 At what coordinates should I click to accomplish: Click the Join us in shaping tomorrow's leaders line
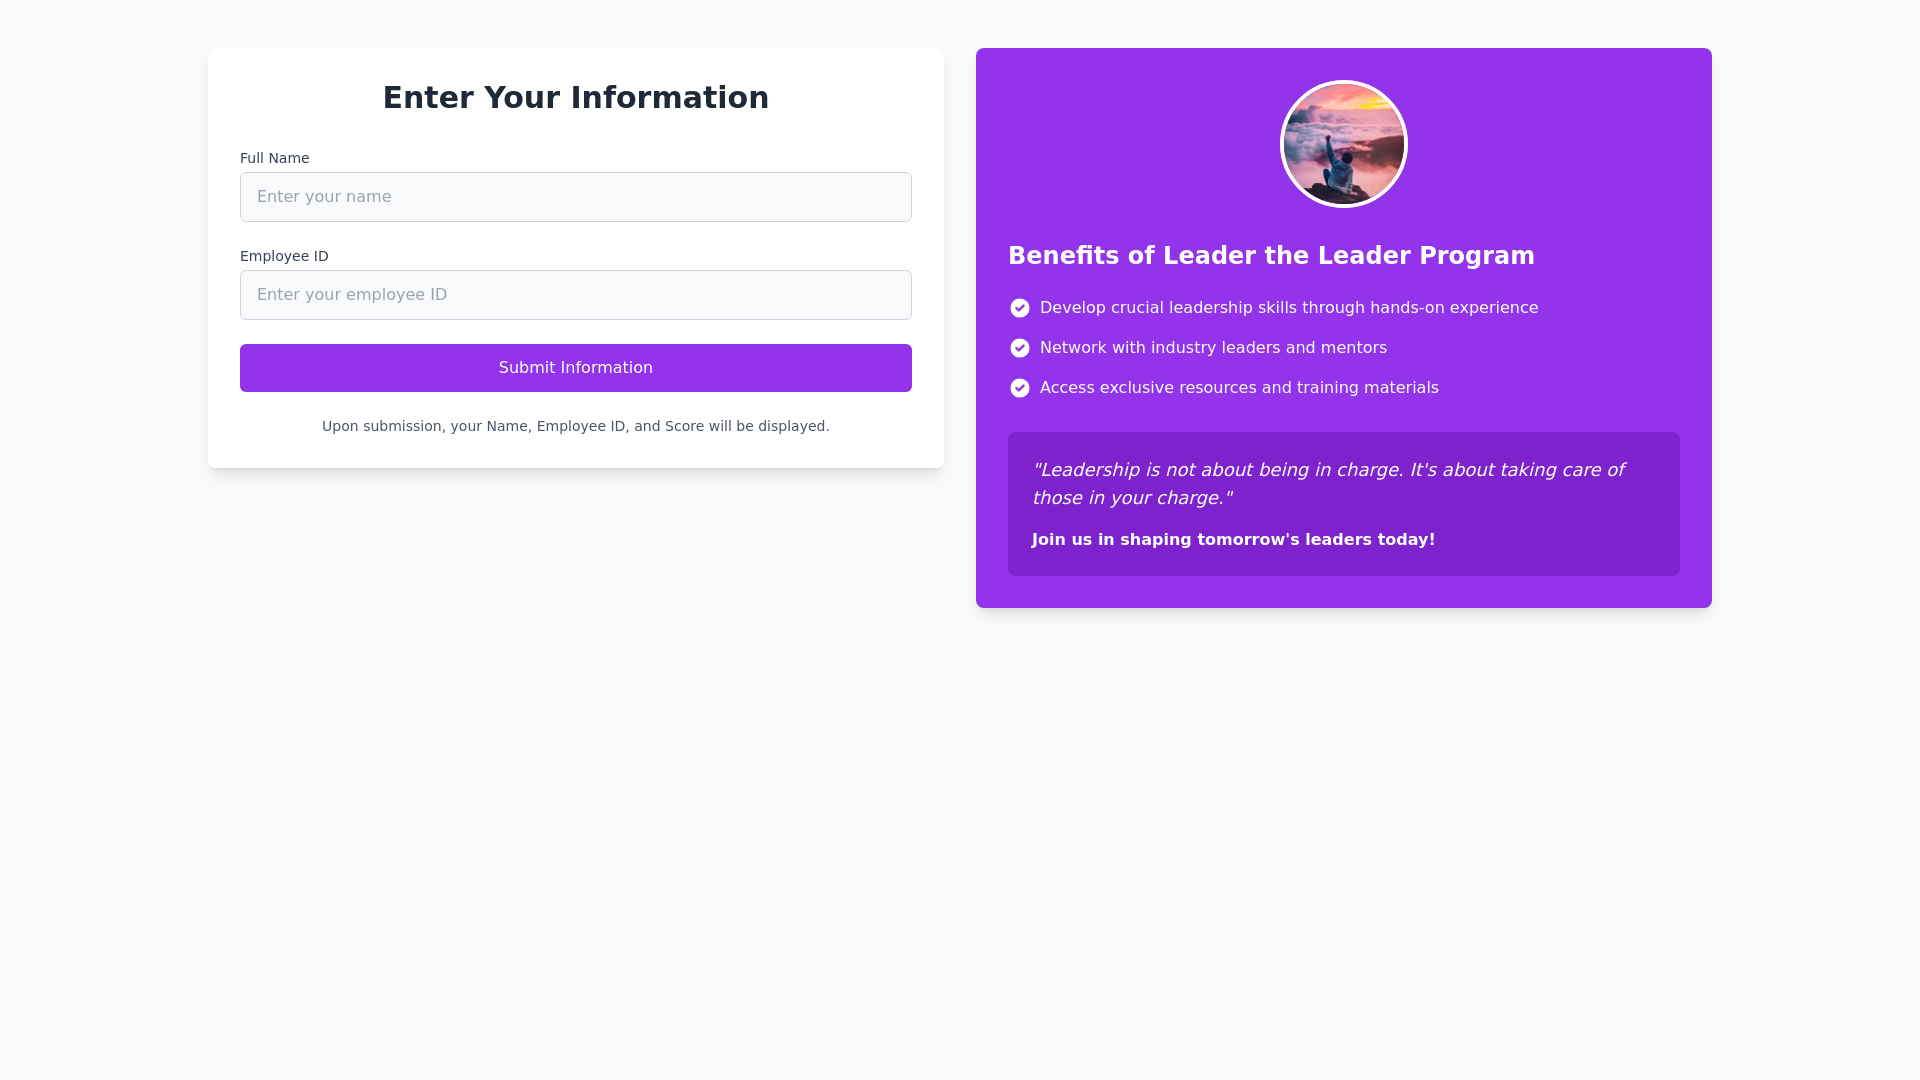click(x=1233, y=540)
